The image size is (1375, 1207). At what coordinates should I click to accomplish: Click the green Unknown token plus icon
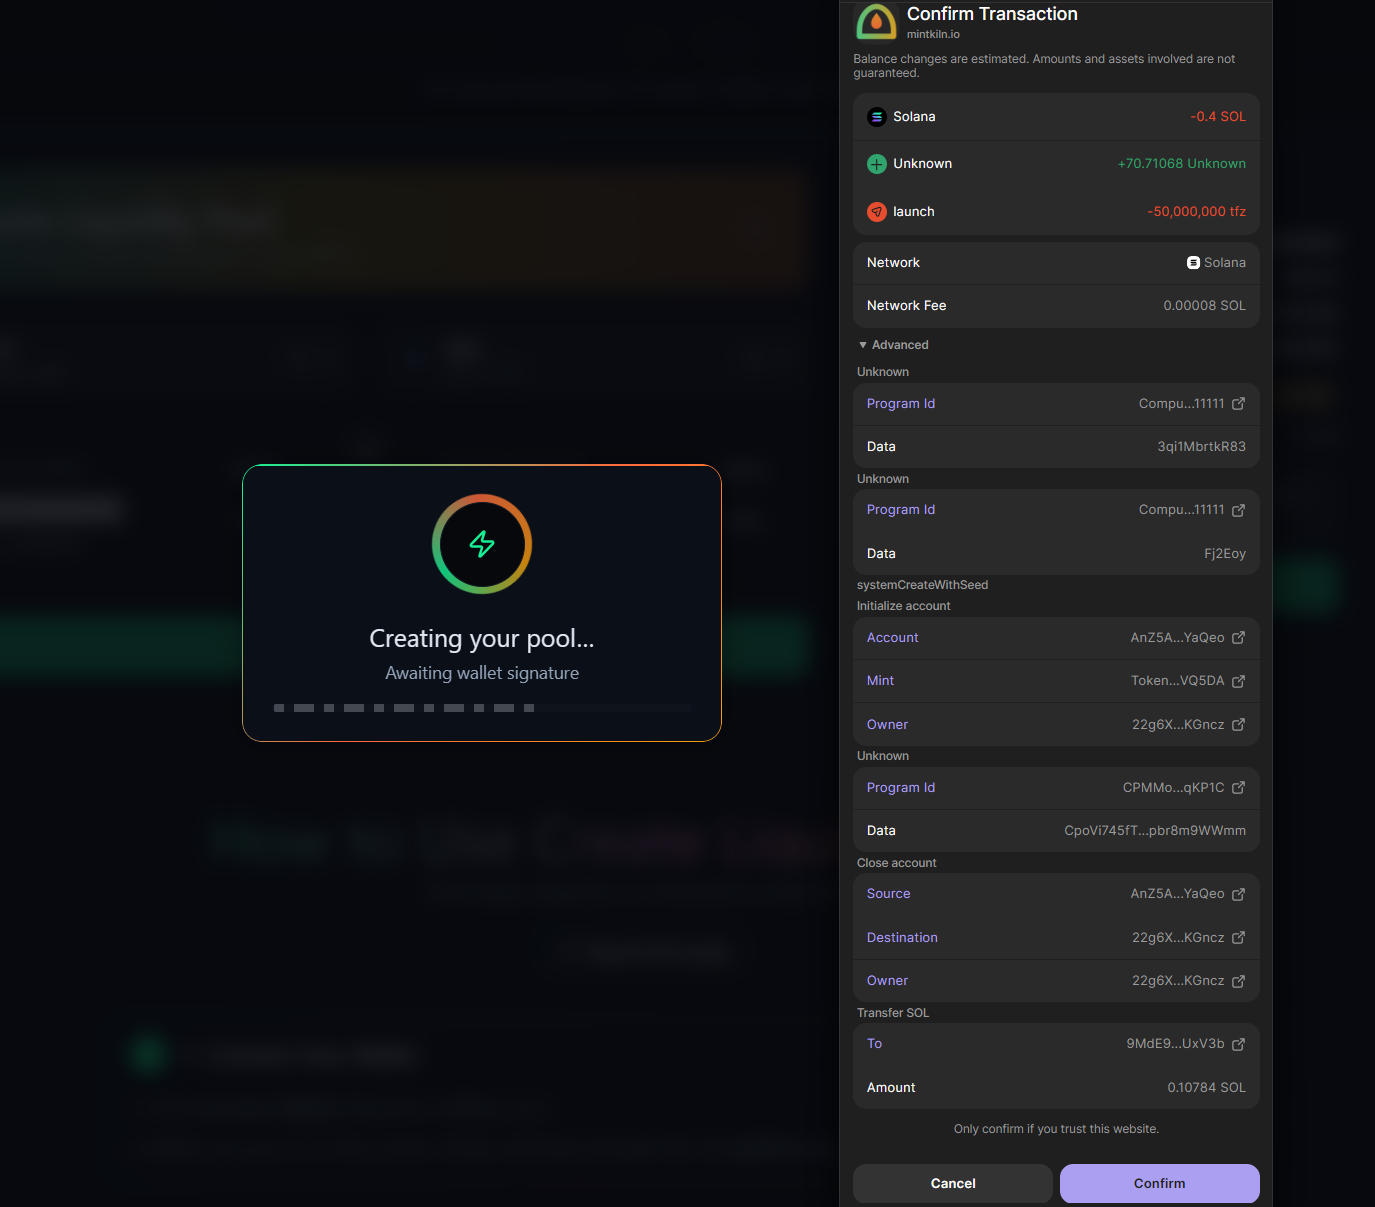click(x=877, y=164)
